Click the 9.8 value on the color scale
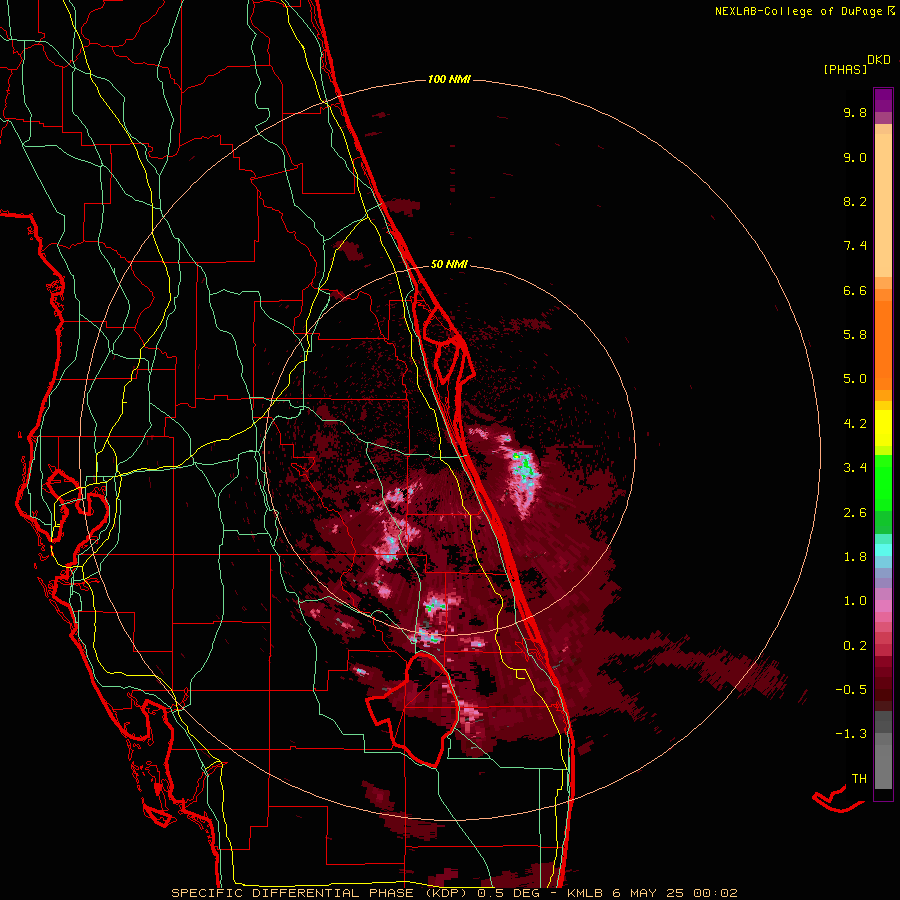900x900 pixels. click(855, 112)
